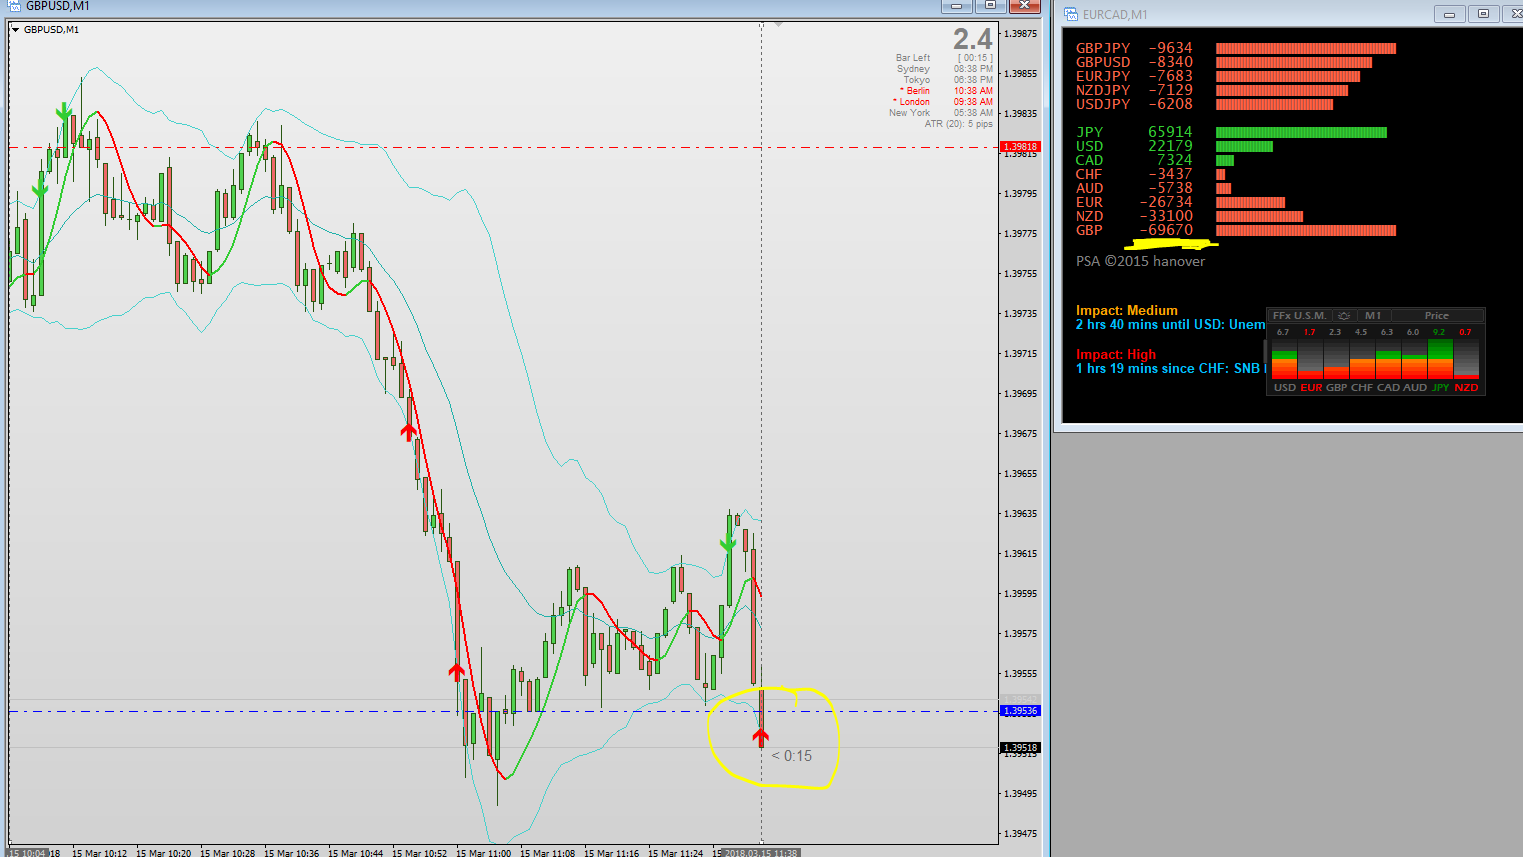Image resolution: width=1523 pixels, height=857 pixels.
Task: Click the AUD -5738 row
Action: (1153, 188)
